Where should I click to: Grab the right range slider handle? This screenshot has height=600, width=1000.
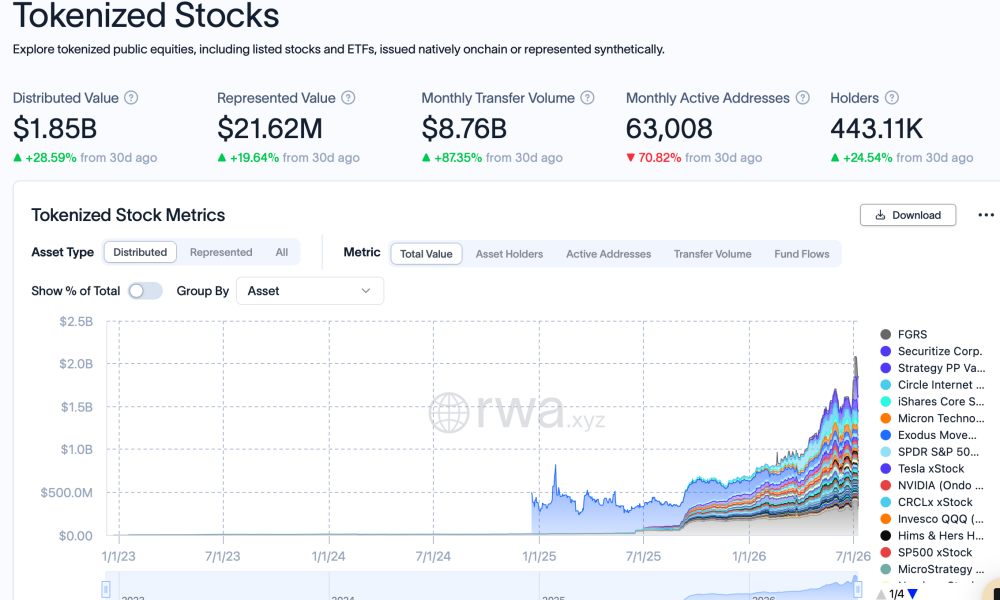tap(858, 589)
